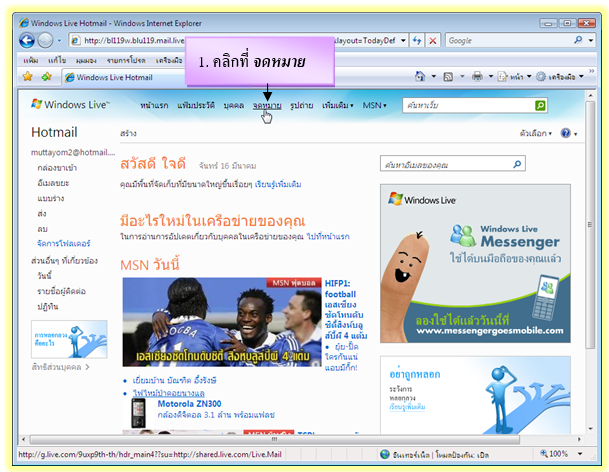Open ส่ง (Sent) folder
This screenshot has height=472, width=609.
(42, 214)
